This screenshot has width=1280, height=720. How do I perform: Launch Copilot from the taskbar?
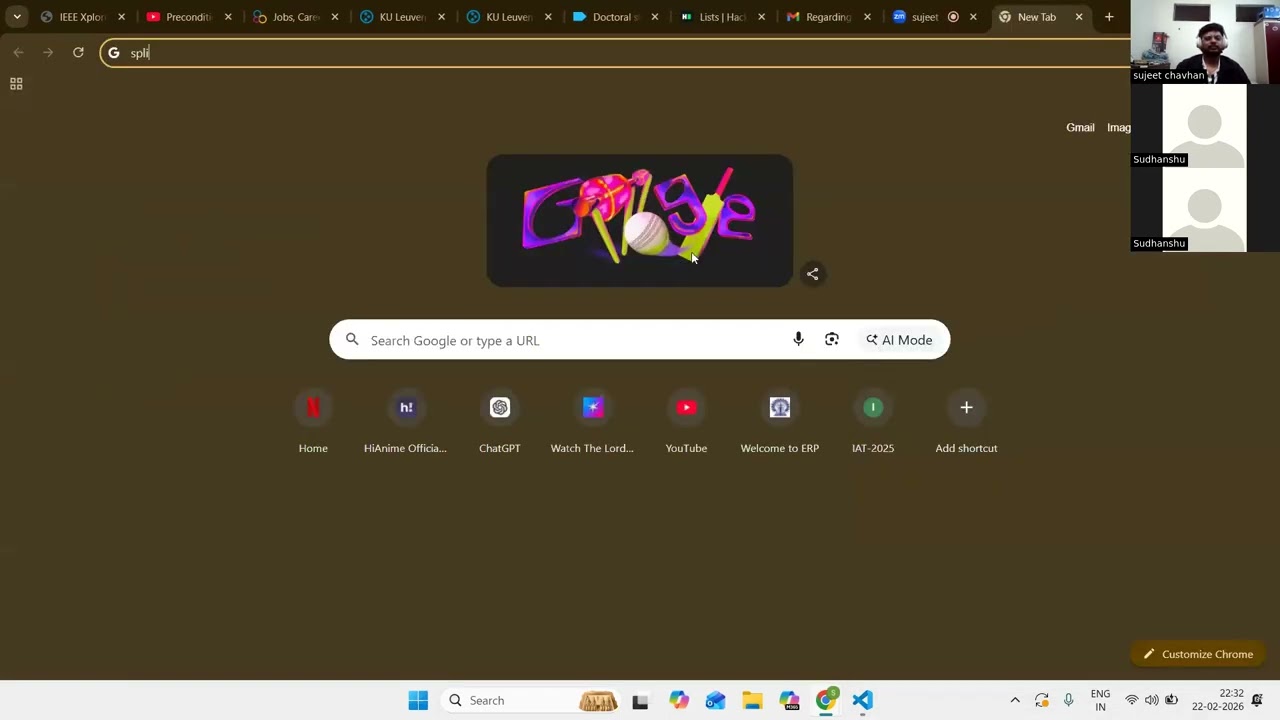coord(679,700)
